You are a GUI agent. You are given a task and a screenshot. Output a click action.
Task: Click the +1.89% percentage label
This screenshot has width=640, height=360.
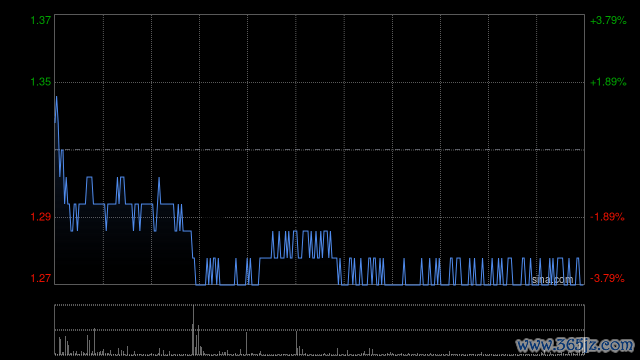(x=608, y=82)
